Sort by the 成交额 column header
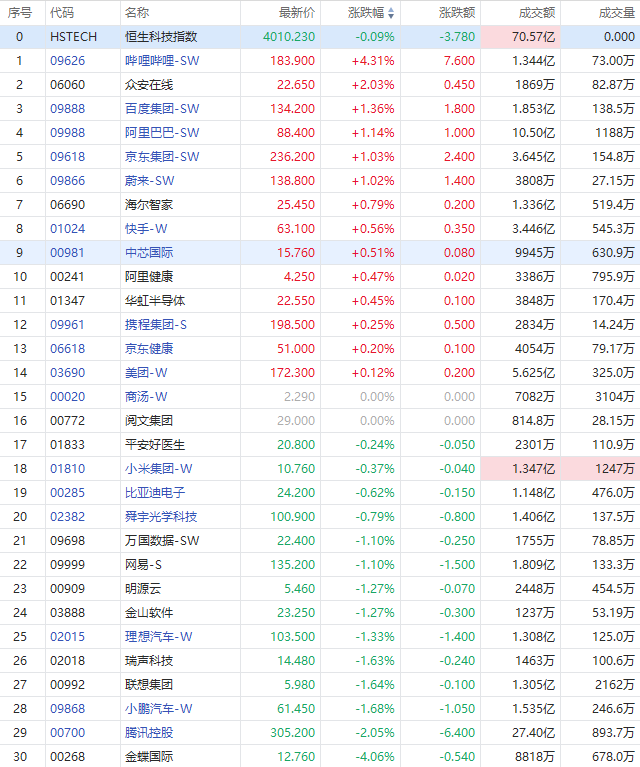The height and width of the screenshot is (767, 640). click(x=537, y=13)
